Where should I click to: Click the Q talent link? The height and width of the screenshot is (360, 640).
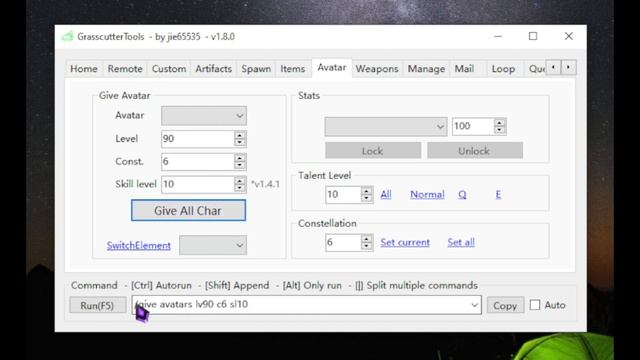(462, 195)
